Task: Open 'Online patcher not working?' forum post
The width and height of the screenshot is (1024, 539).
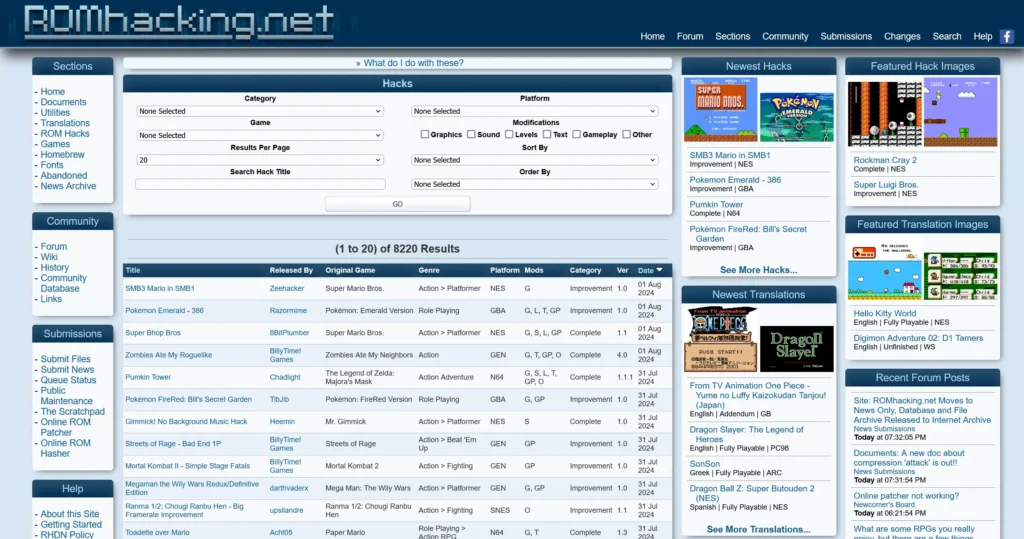Action: (906, 496)
